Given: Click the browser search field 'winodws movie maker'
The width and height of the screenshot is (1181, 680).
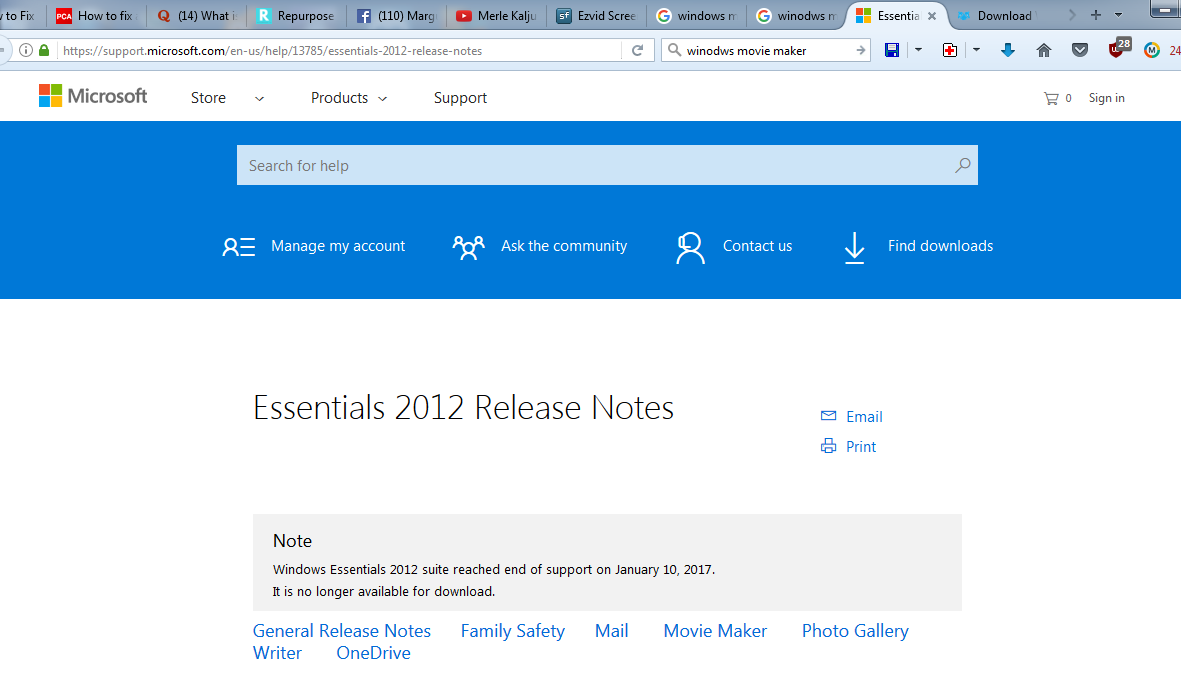Looking at the screenshot, I should tap(764, 50).
